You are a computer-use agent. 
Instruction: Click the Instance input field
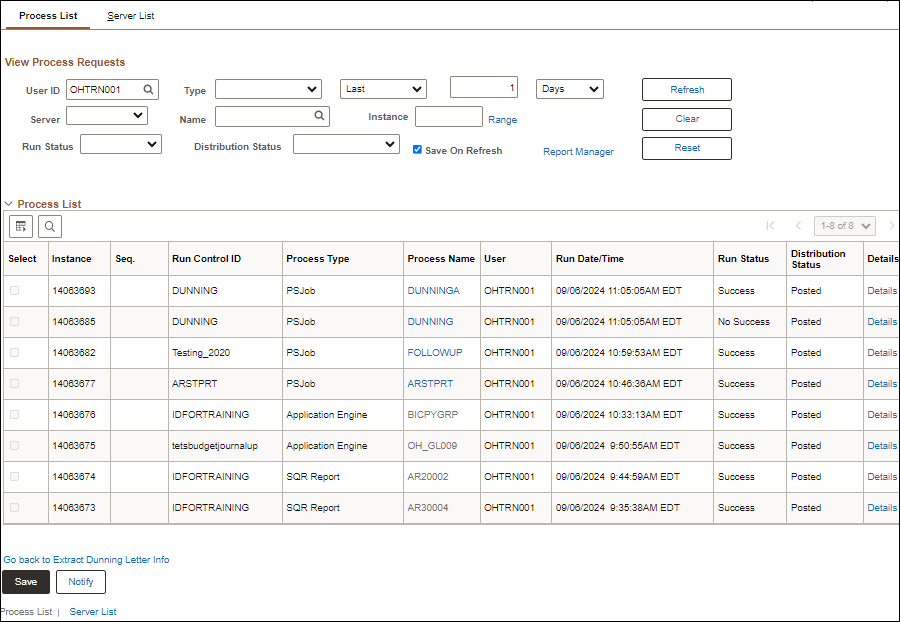tap(448, 117)
